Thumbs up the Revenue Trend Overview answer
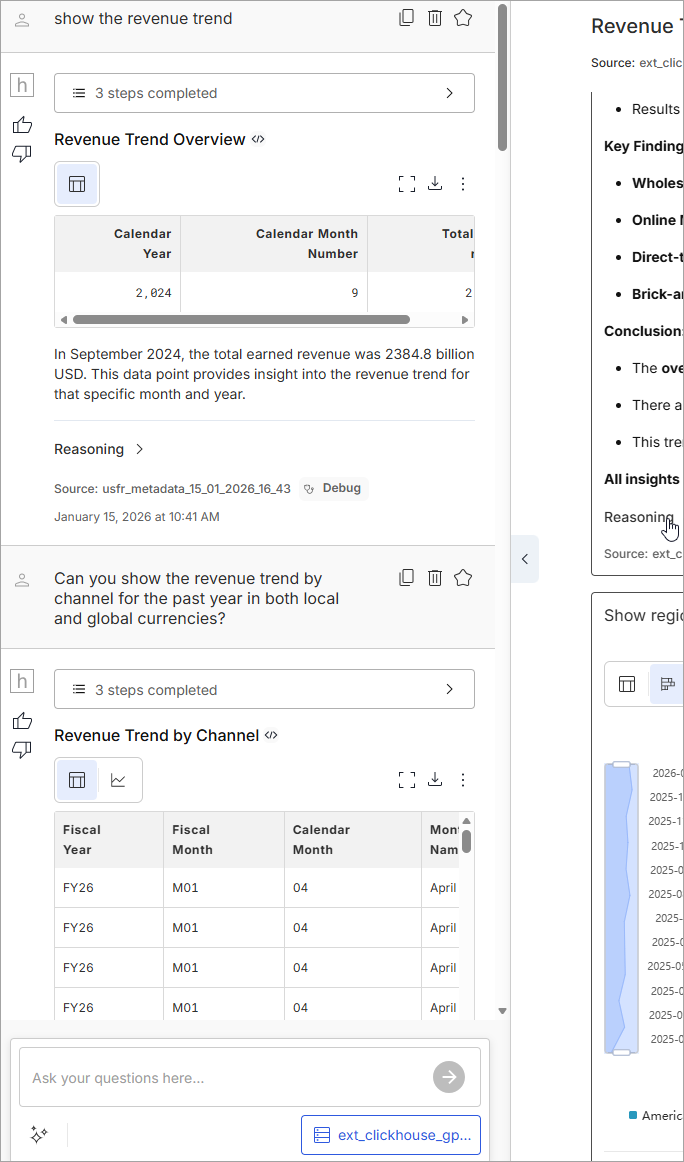684x1162 pixels. pos(22,125)
